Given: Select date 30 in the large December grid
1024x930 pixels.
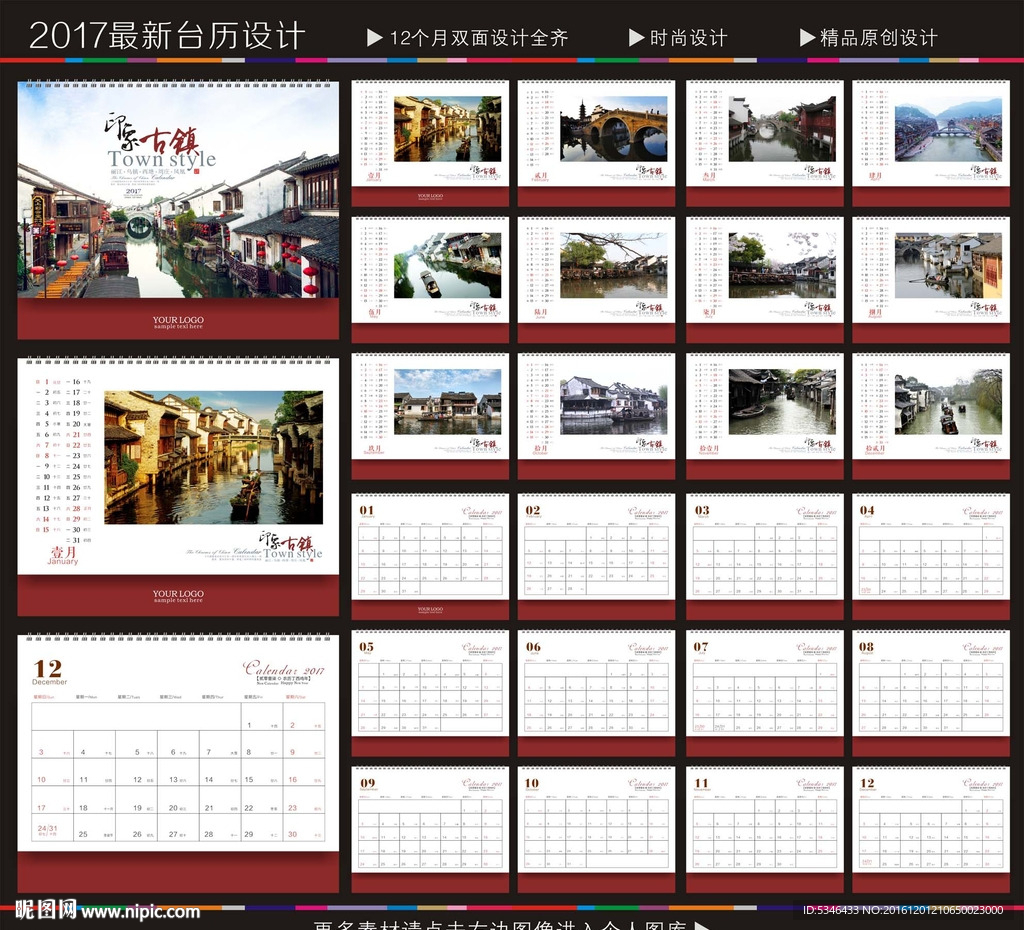Looking at the screenshot, I should pos(293,835).
